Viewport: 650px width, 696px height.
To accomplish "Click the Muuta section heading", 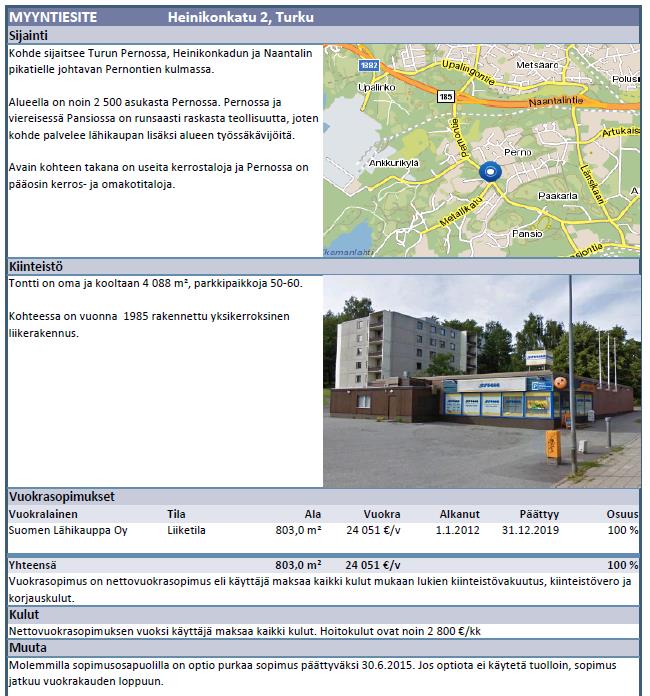I will click(x=28, y=648).
